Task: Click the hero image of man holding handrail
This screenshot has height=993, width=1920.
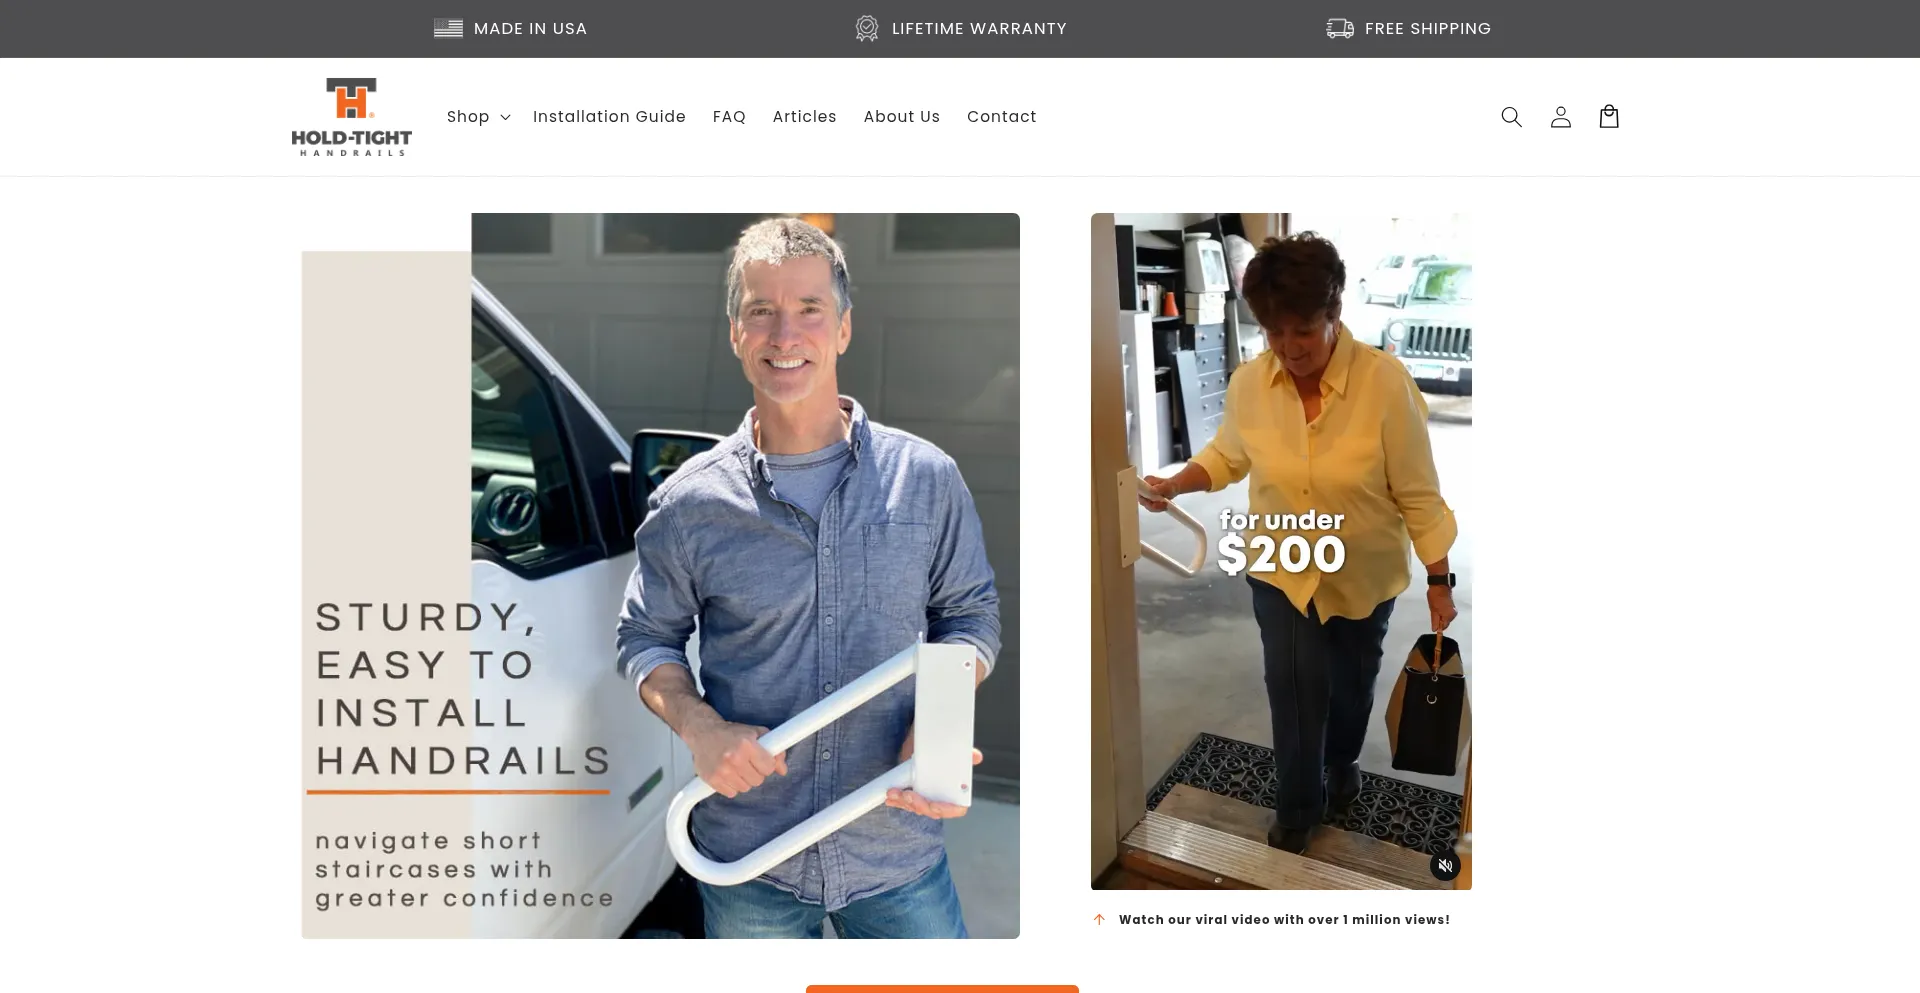Action: (x=660, y=576)
